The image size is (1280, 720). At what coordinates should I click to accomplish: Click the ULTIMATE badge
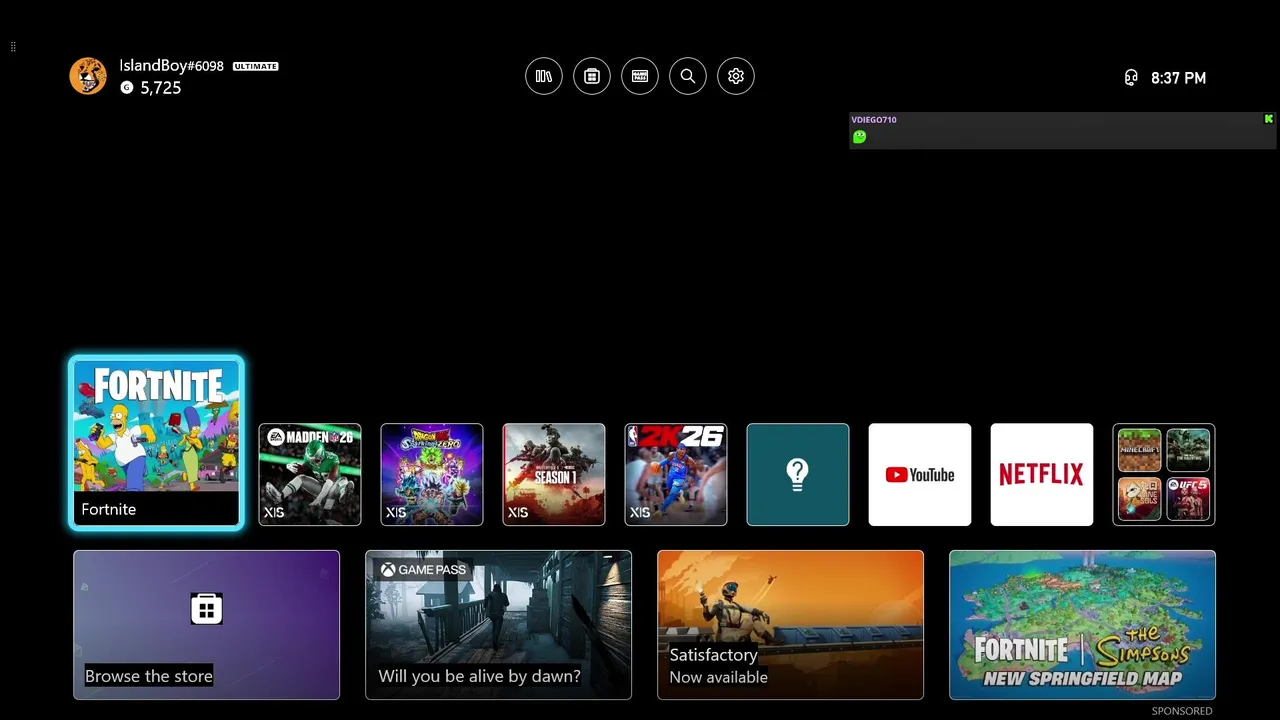pyautogui.click(x=256, y=66)
